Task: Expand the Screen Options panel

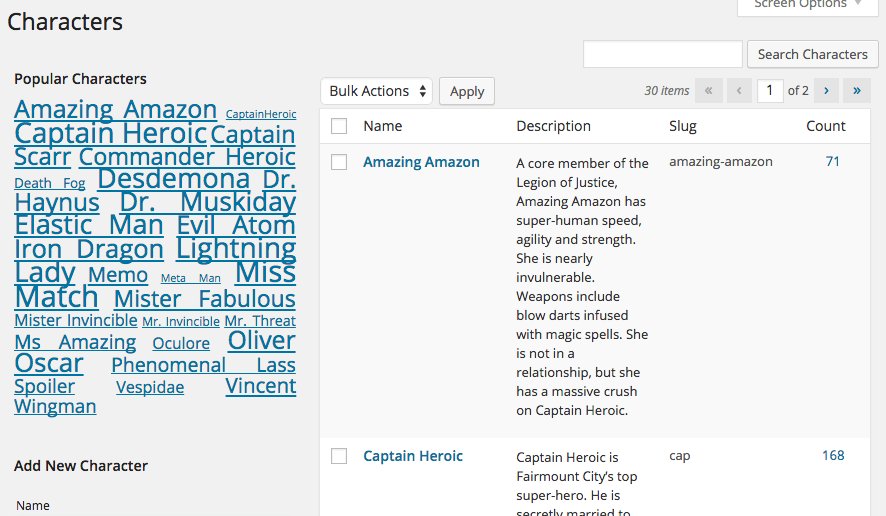Action: [808, 5]
